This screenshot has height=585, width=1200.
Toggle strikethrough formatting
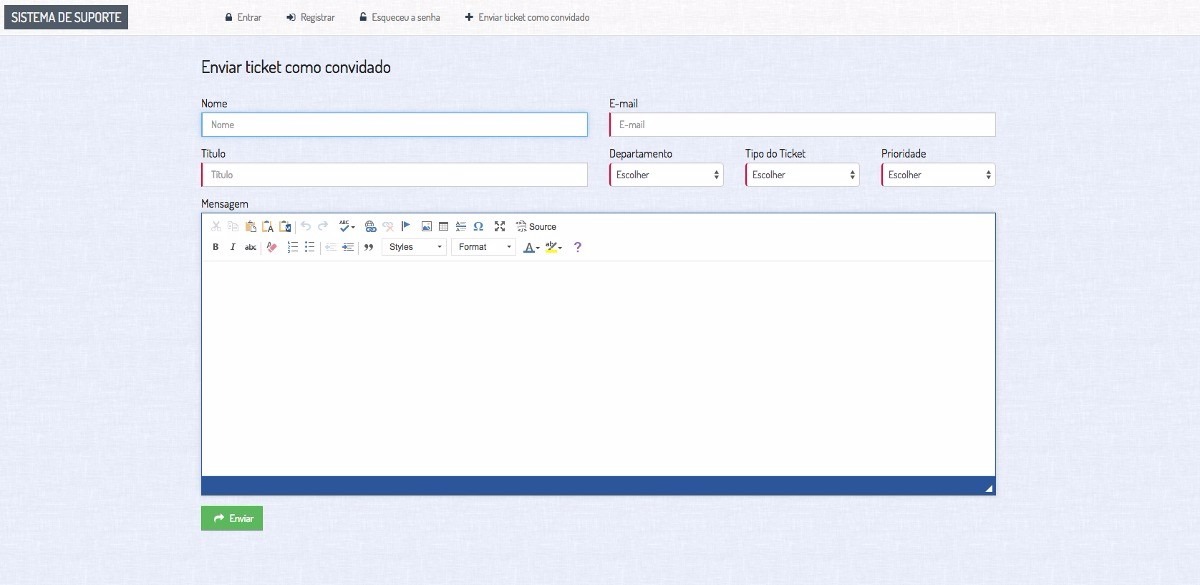pyautogui.click(x=250, y=247)
